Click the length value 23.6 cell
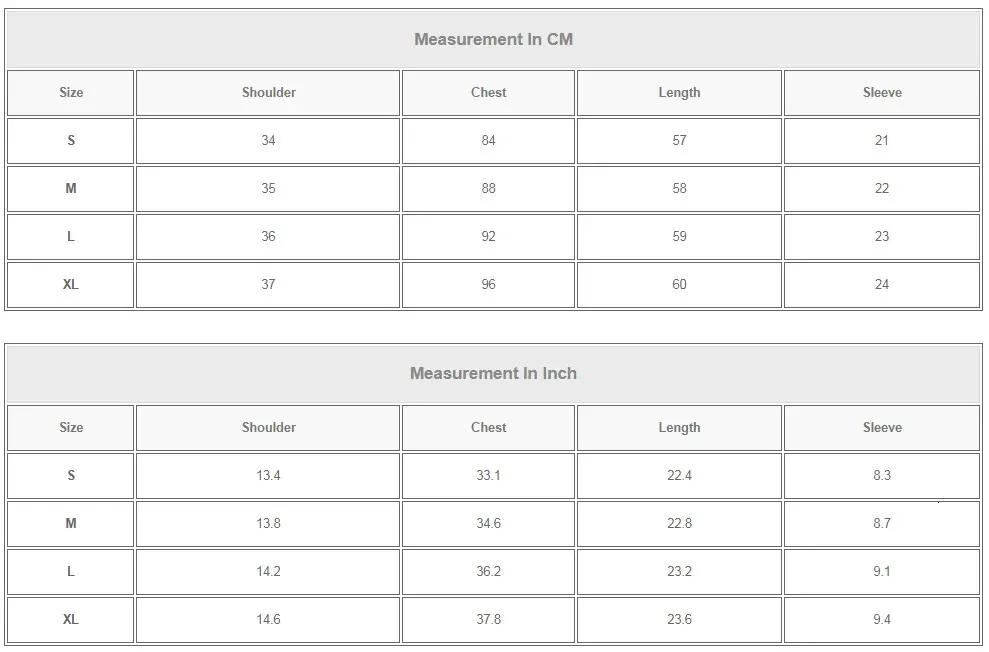Screen dimensions: 989x652 [x=679, y=620]
